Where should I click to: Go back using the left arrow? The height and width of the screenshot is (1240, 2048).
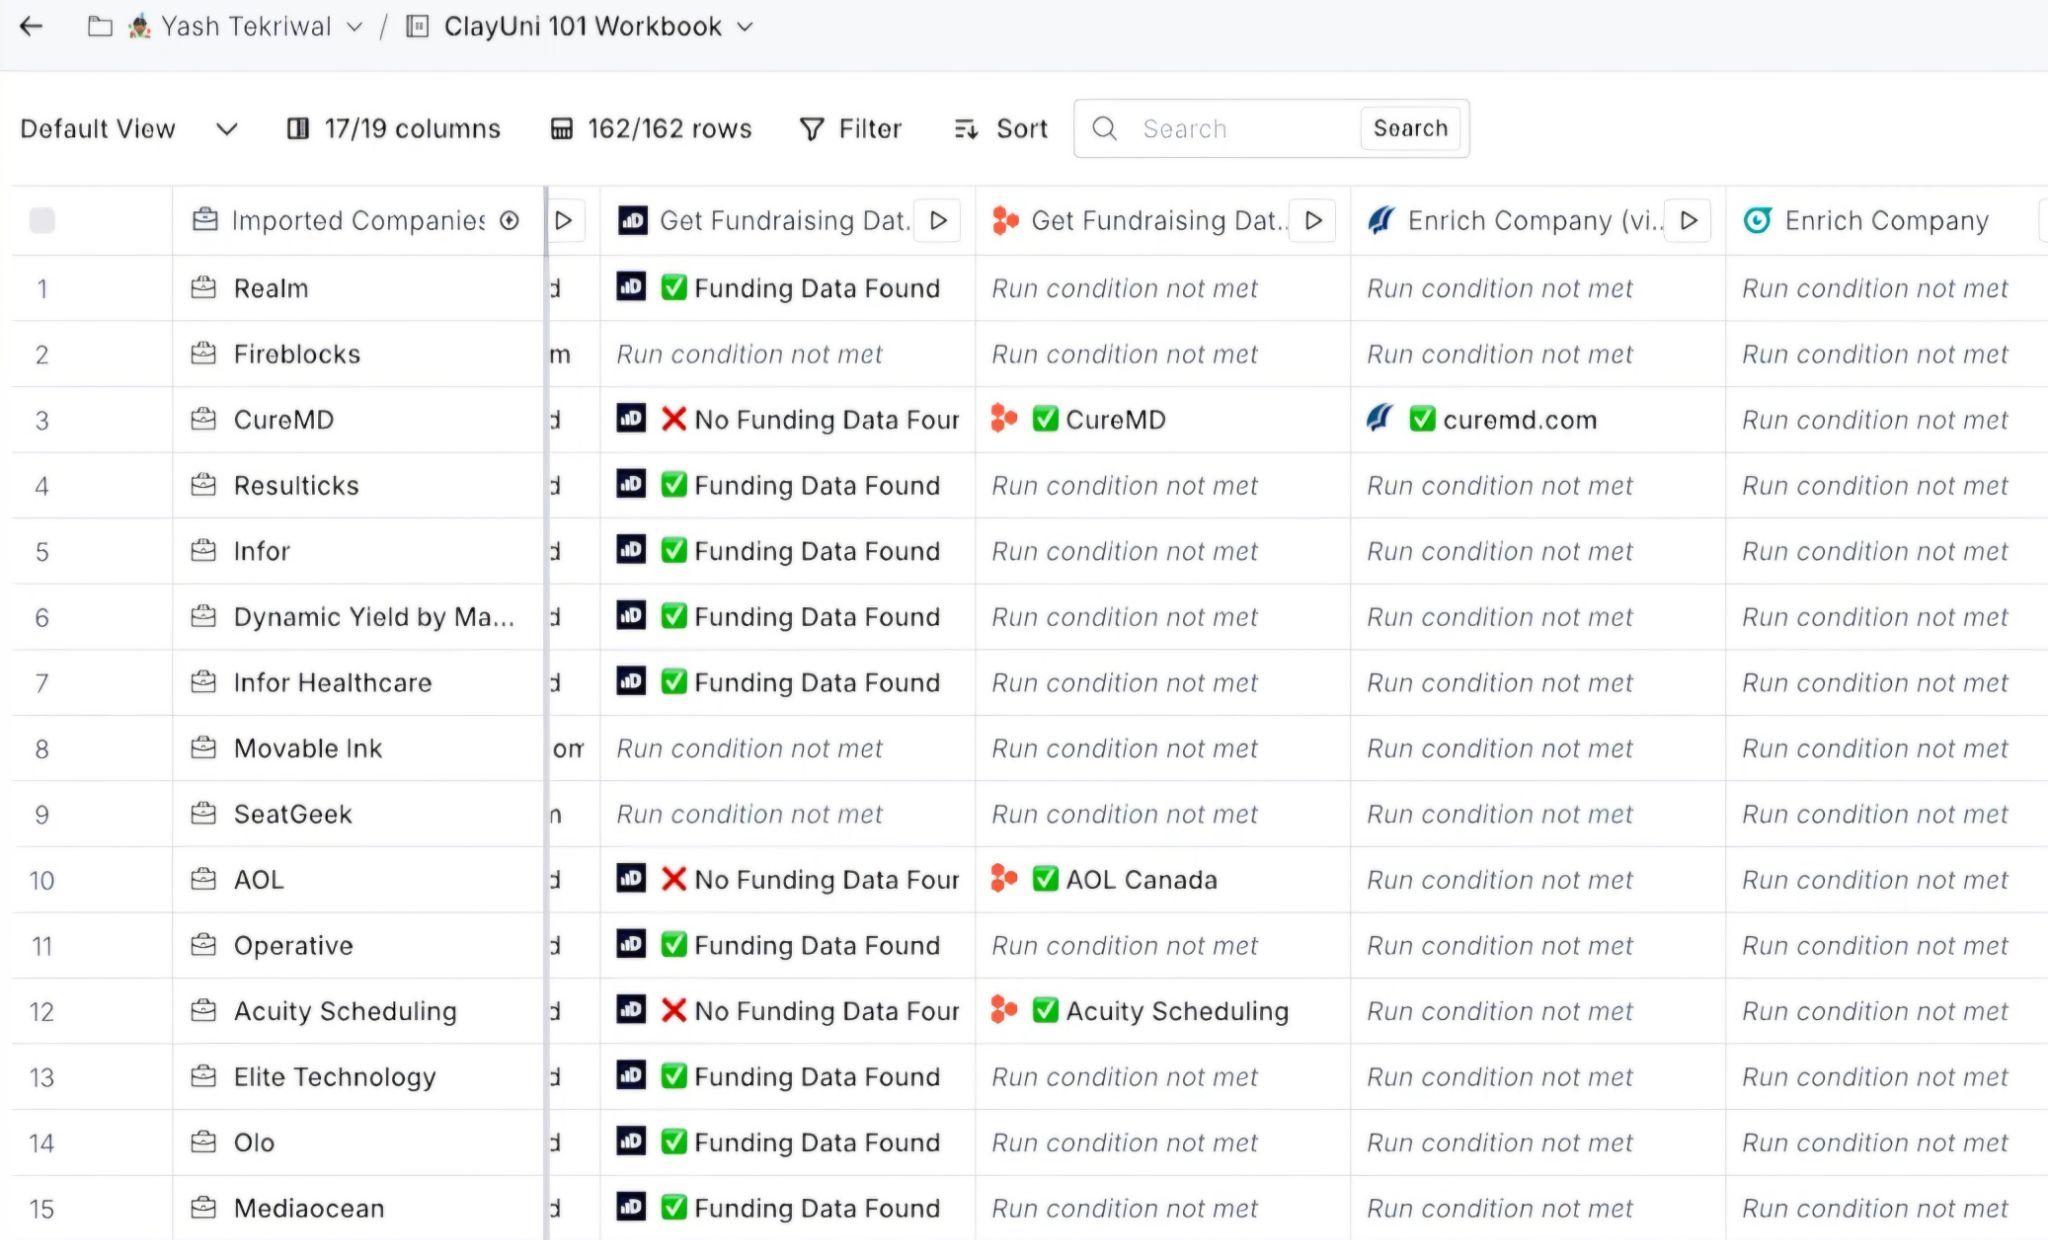pos(32,27)
